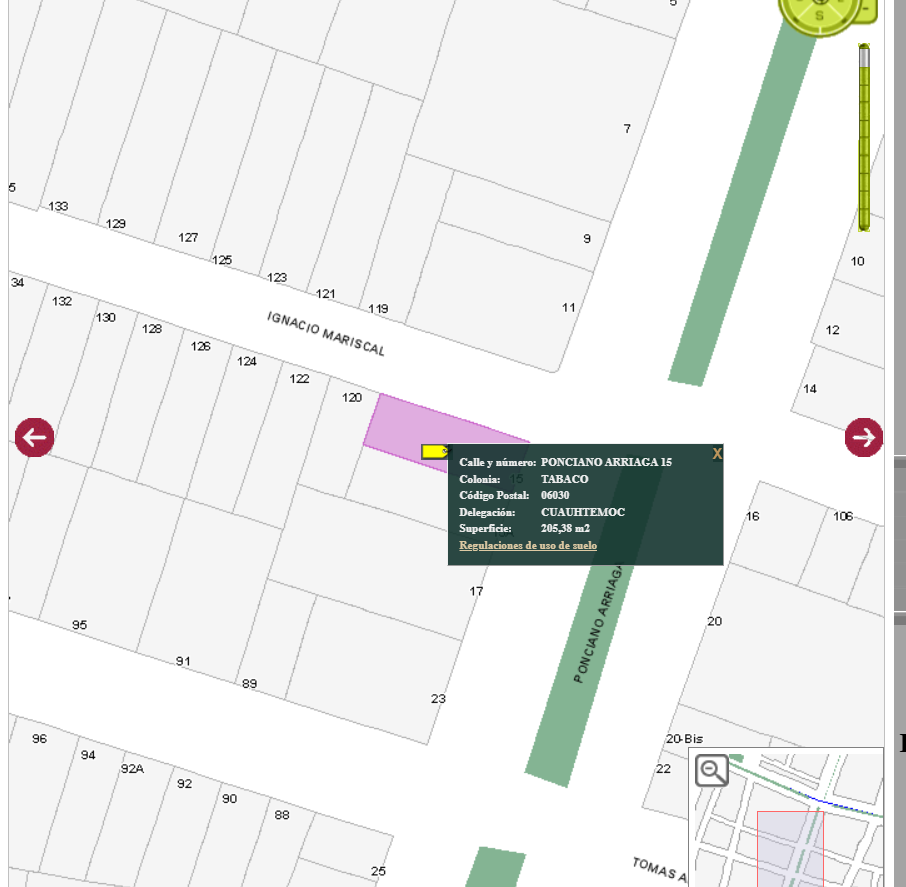This screenshot has width=906, height=887.
Task: Click the compass south (S) control
Action: coord(819,16)
